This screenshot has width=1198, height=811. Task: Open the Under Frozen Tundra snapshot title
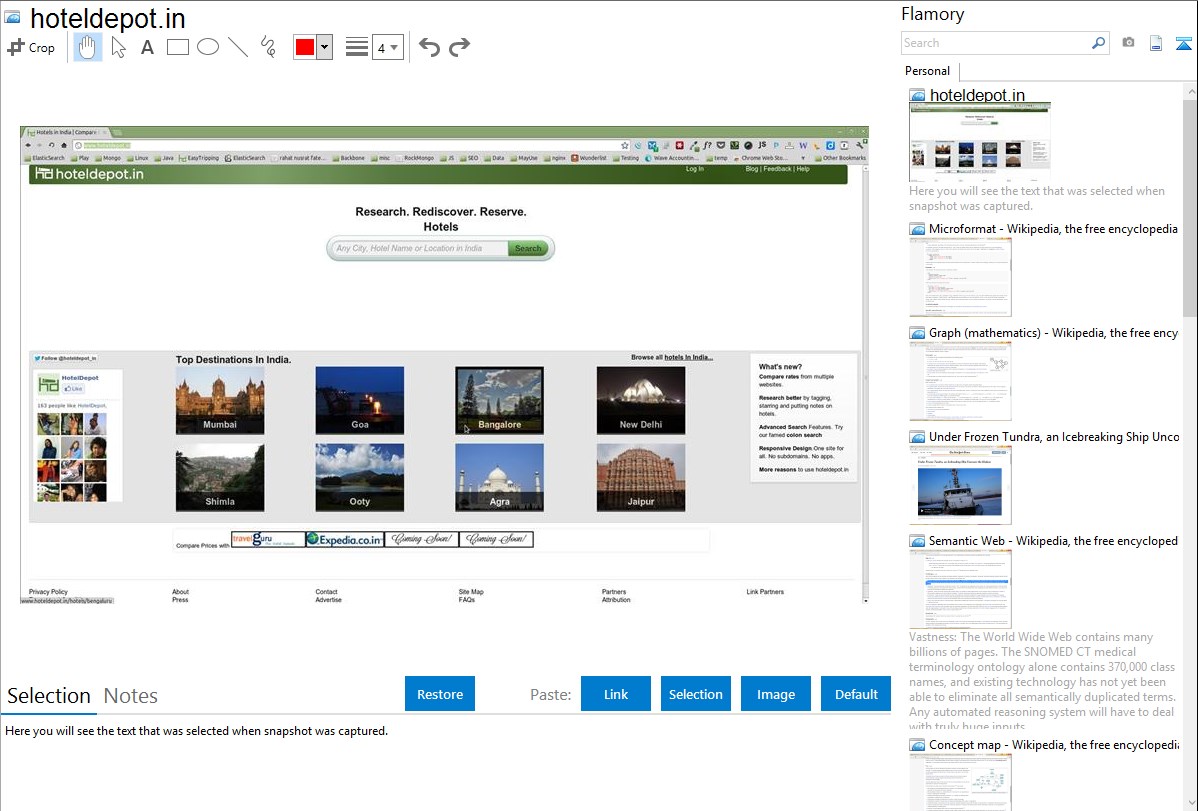(x=1054, y=436)
